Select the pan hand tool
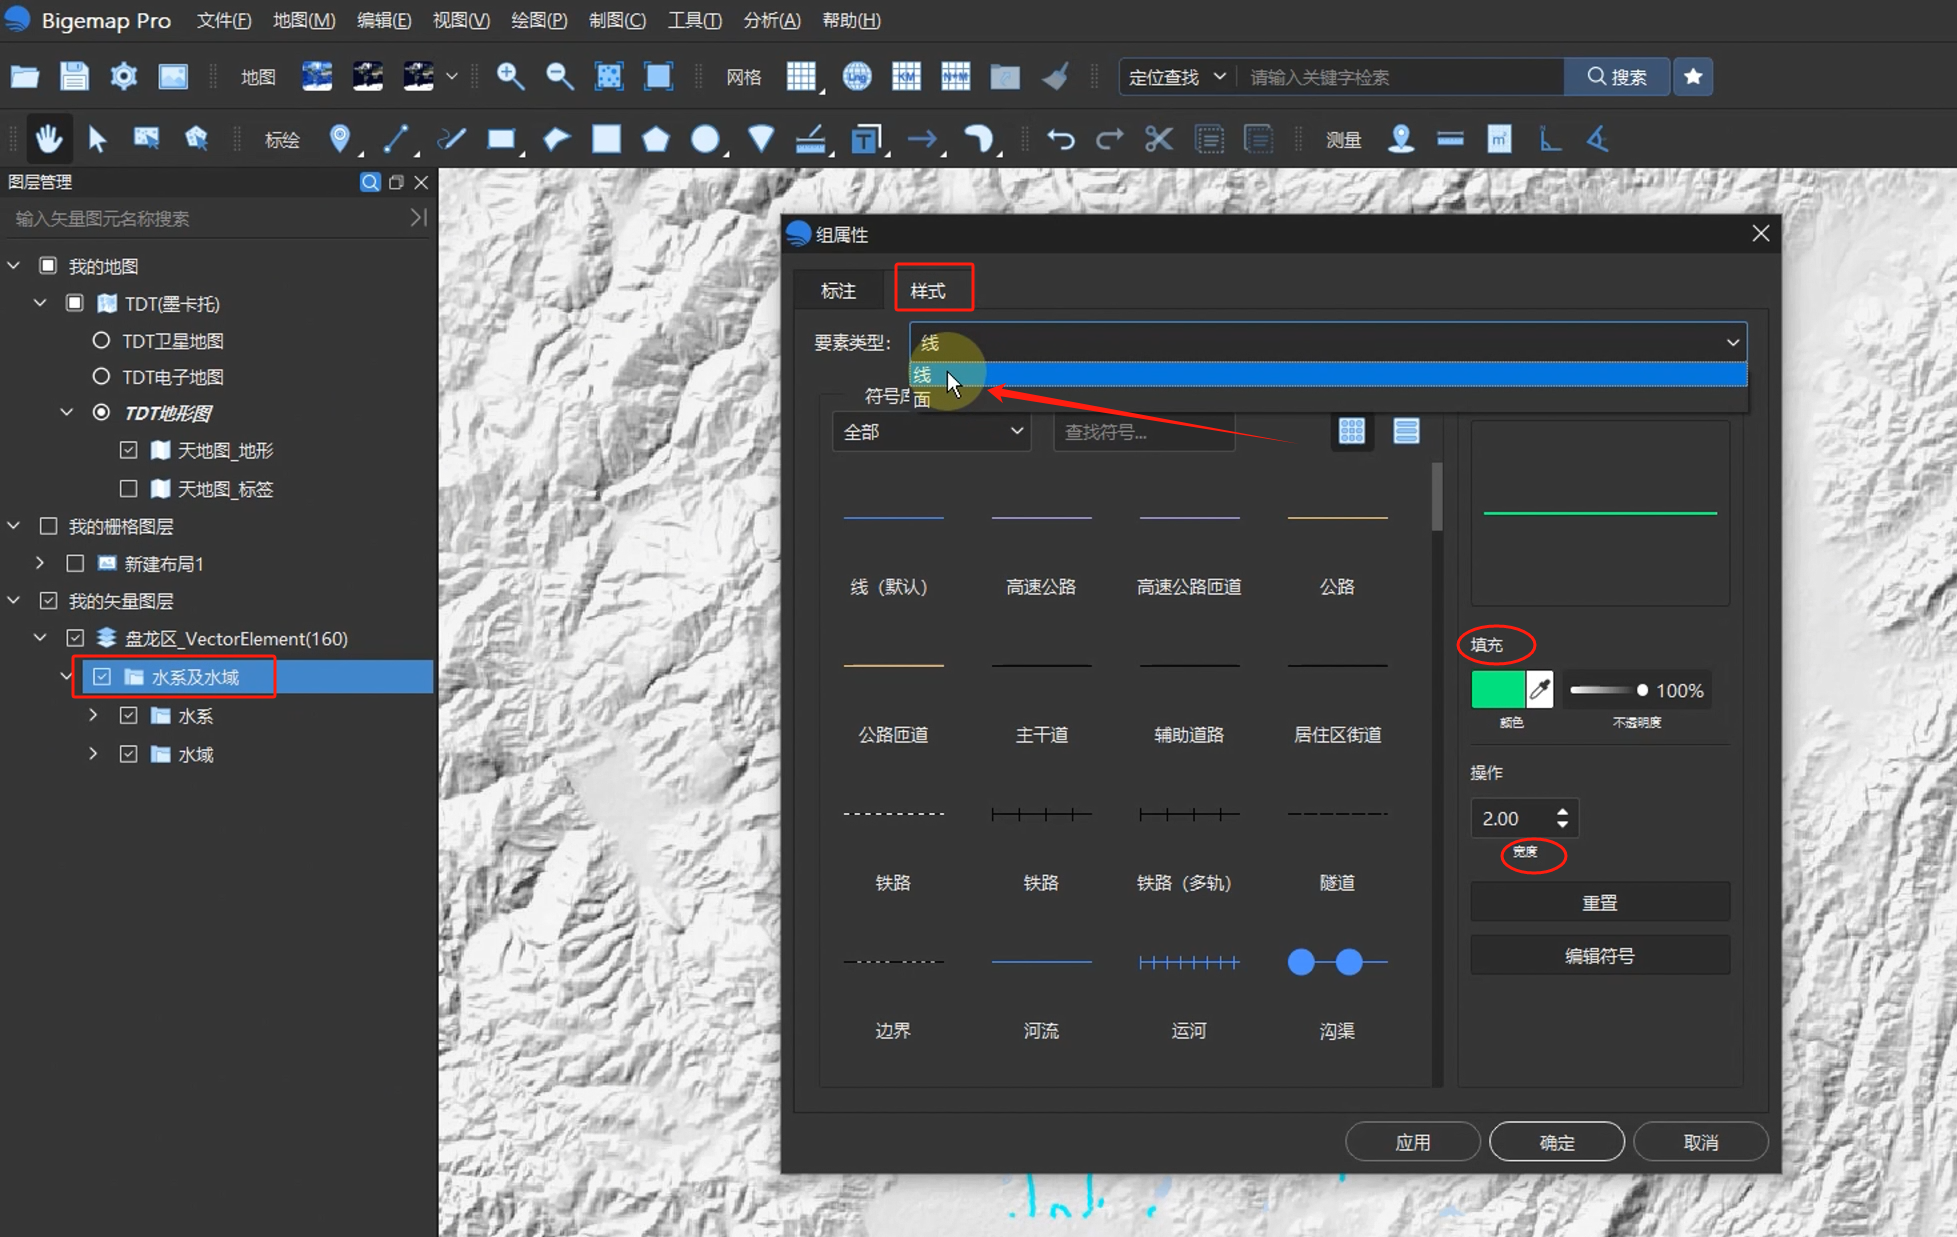 point(48,139)
